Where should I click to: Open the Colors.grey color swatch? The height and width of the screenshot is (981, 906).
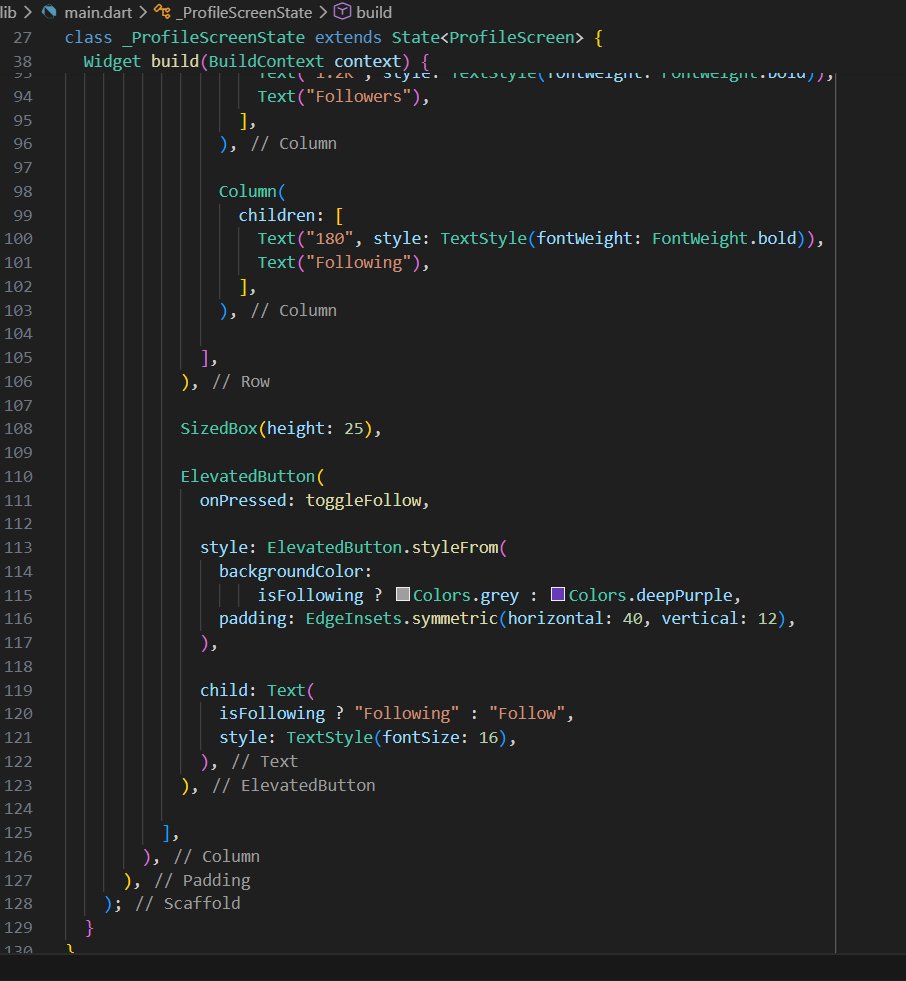coord(403,594)
